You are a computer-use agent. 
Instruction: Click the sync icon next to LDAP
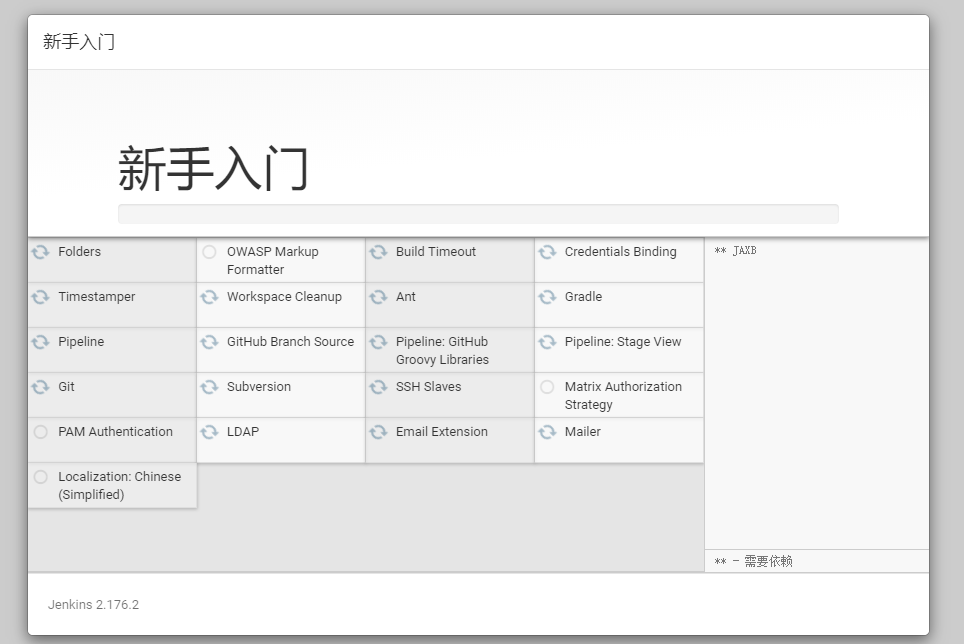click(209, 432)
